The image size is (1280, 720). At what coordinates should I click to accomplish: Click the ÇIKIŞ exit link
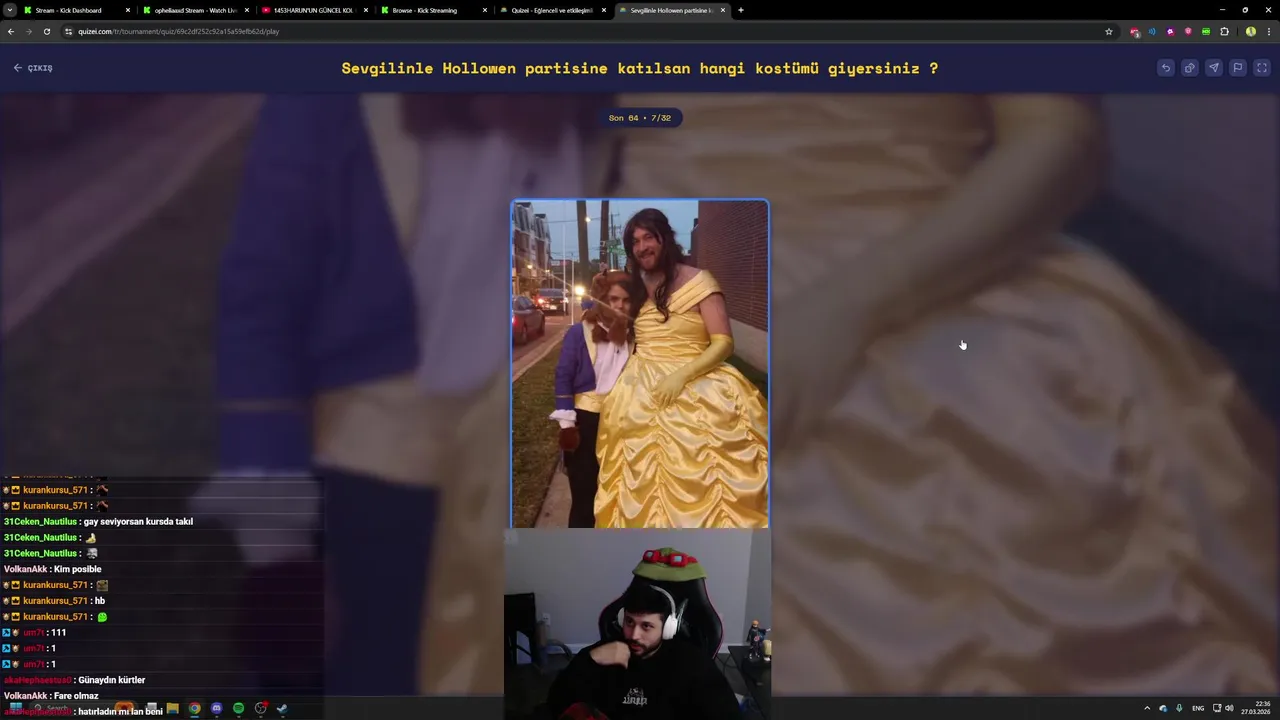33,68
